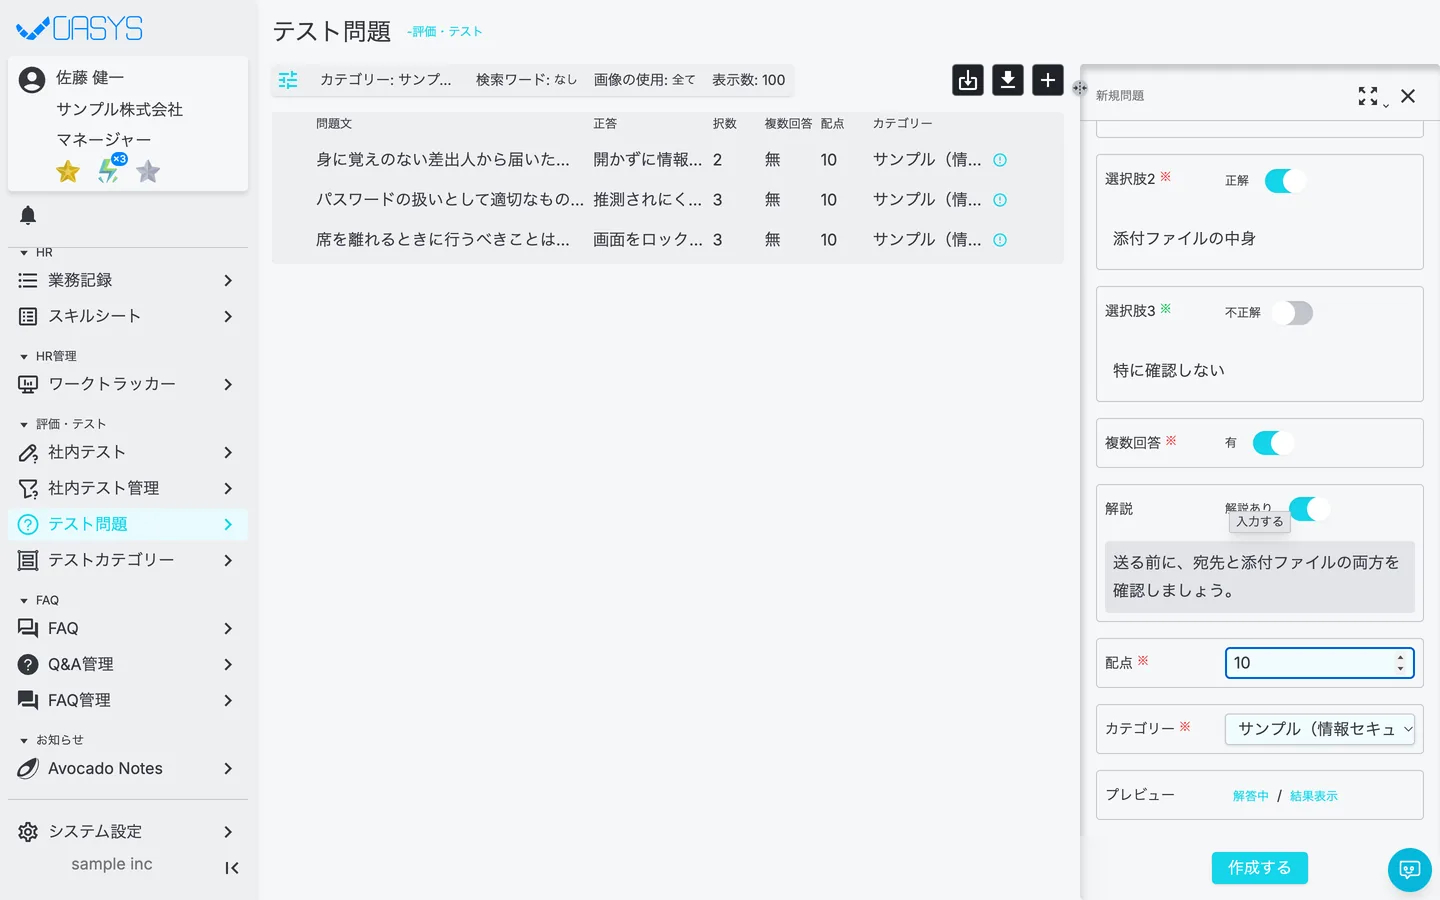Increase 配点 with the stepper arrow
1440x900 pixels.
coord(1400,657)
